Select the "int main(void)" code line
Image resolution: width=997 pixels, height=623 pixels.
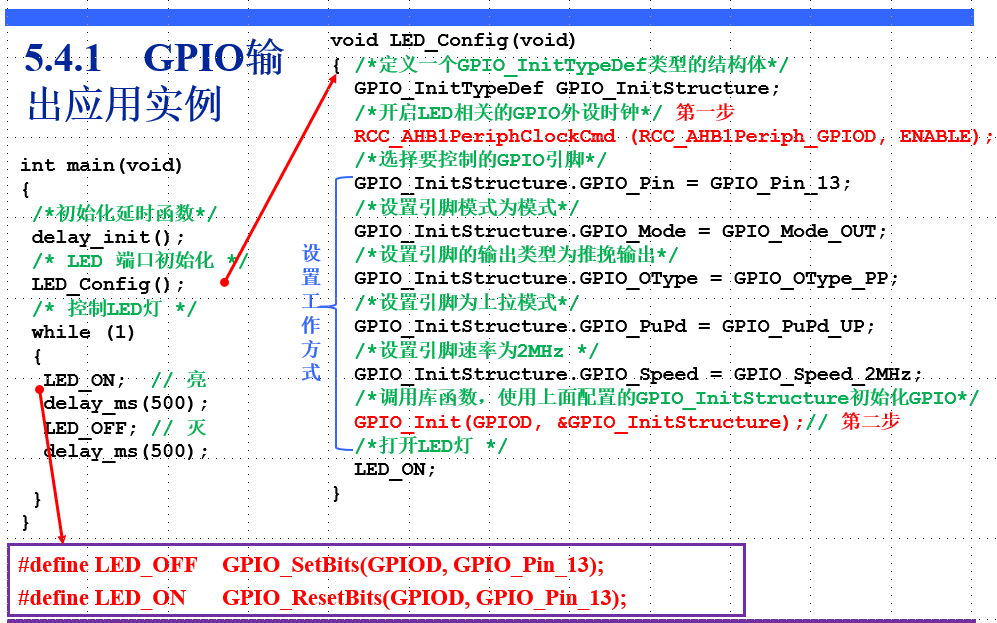point(101,165)
